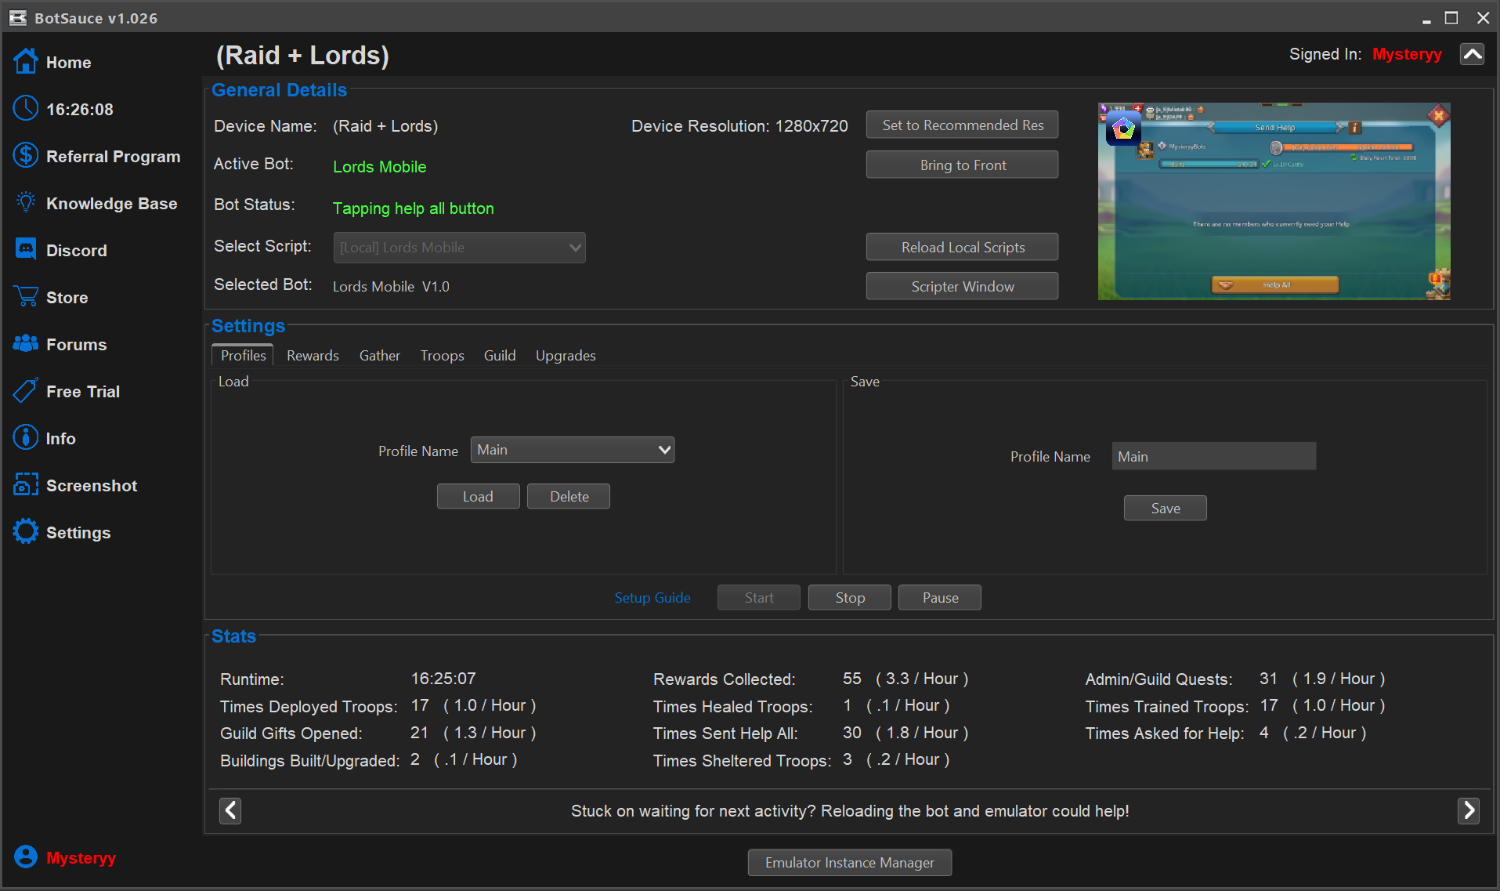Image resolution: width=1500 pixels, height=891 pixels.
Task: Open the Scripter Window button
Action: pos(962,286)
